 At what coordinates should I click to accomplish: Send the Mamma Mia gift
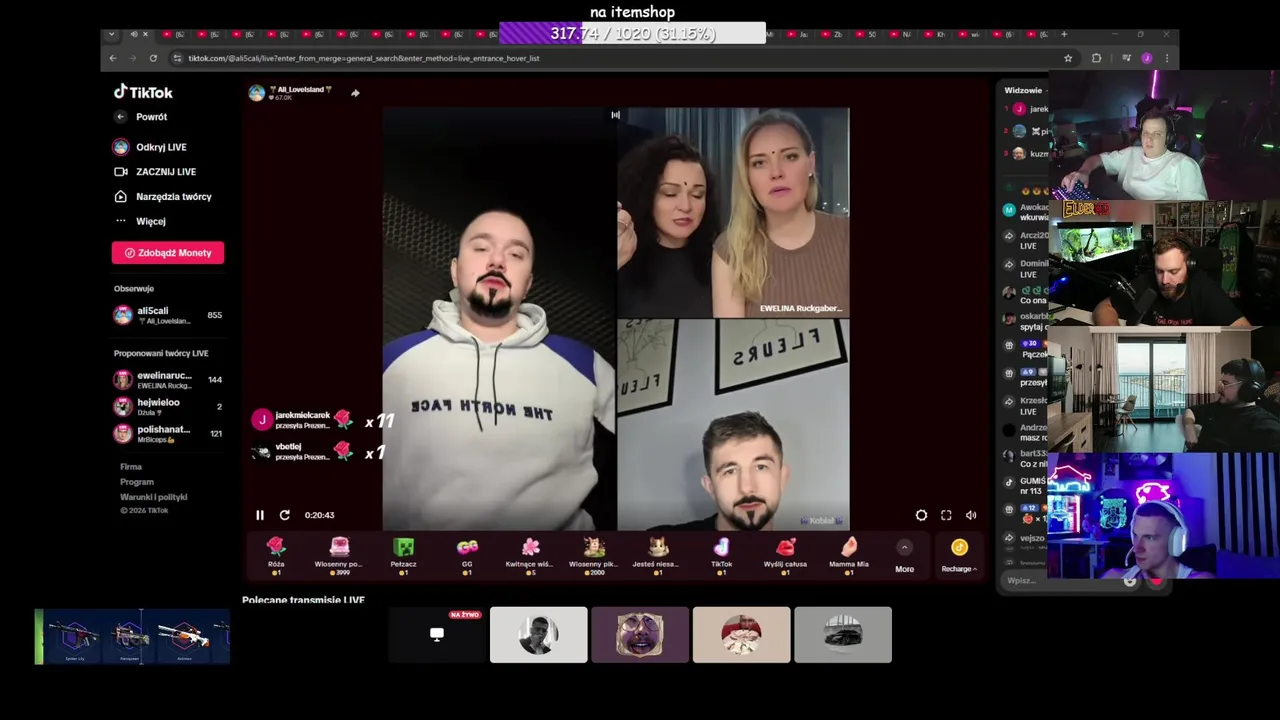[x=849, y=555]
